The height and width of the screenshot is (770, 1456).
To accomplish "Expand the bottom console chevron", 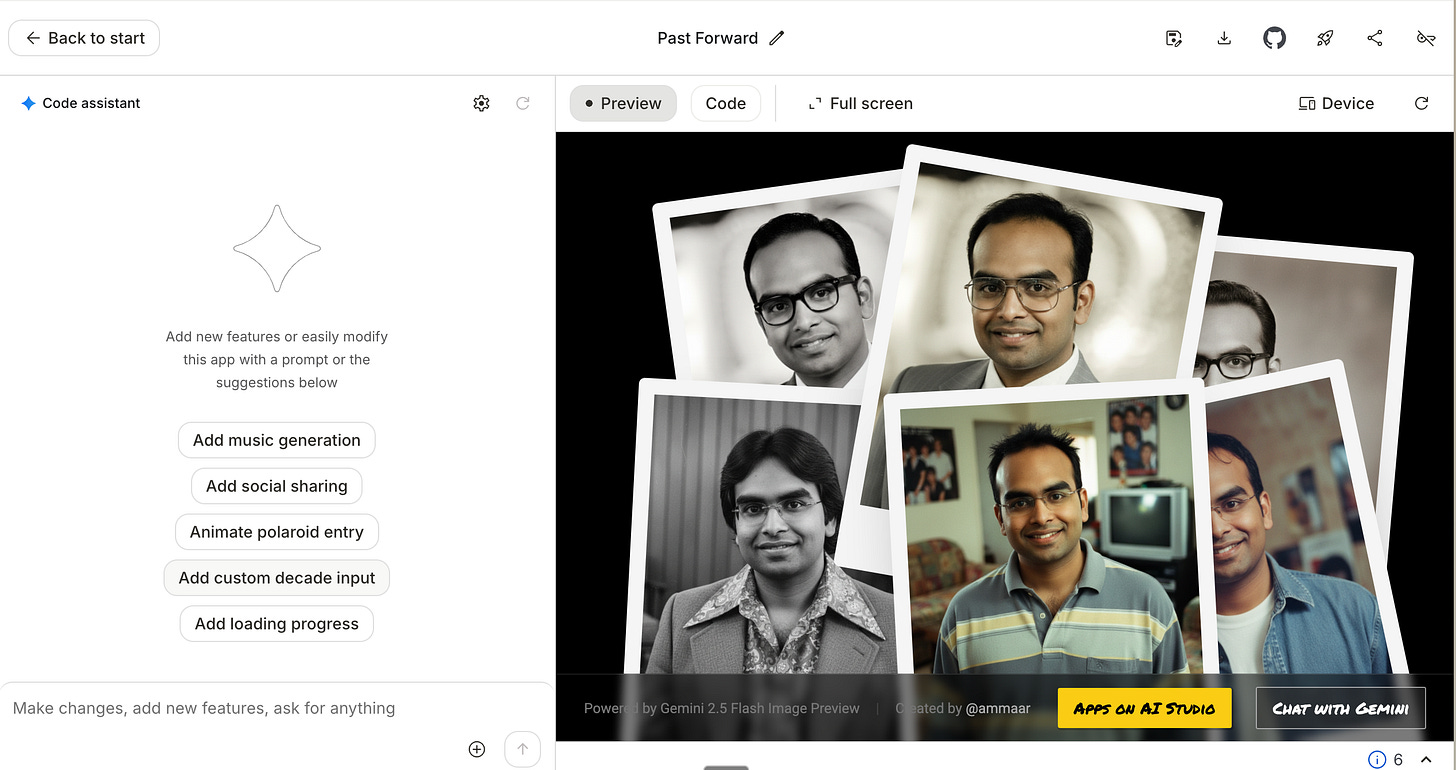I will [x=1426, y=759].
